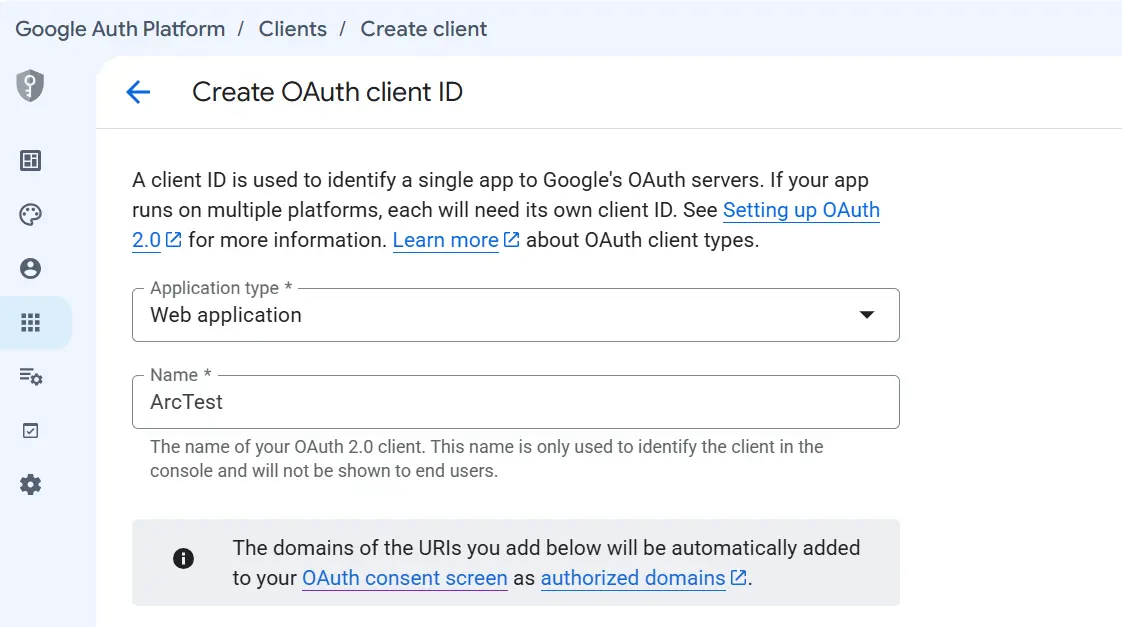The image size is (1122, 627).
Task: Click external-link icon after Learn more
Action: (512, 240)
